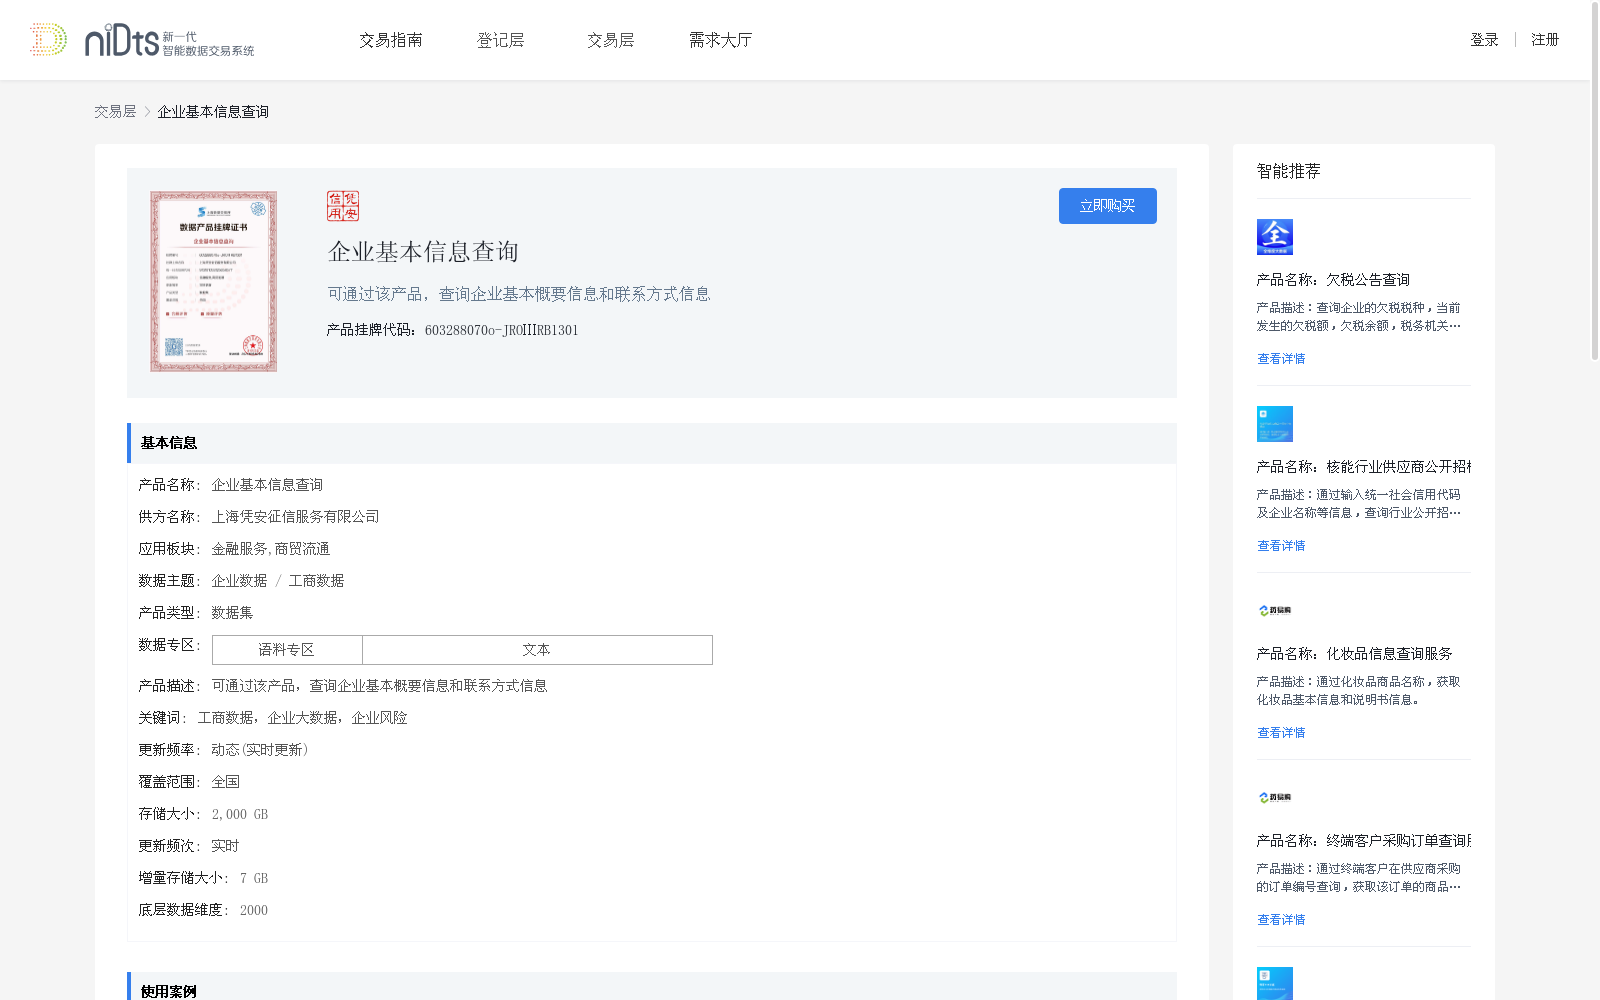
Task: Open the 登记层 menu
Action: (501, 40)
